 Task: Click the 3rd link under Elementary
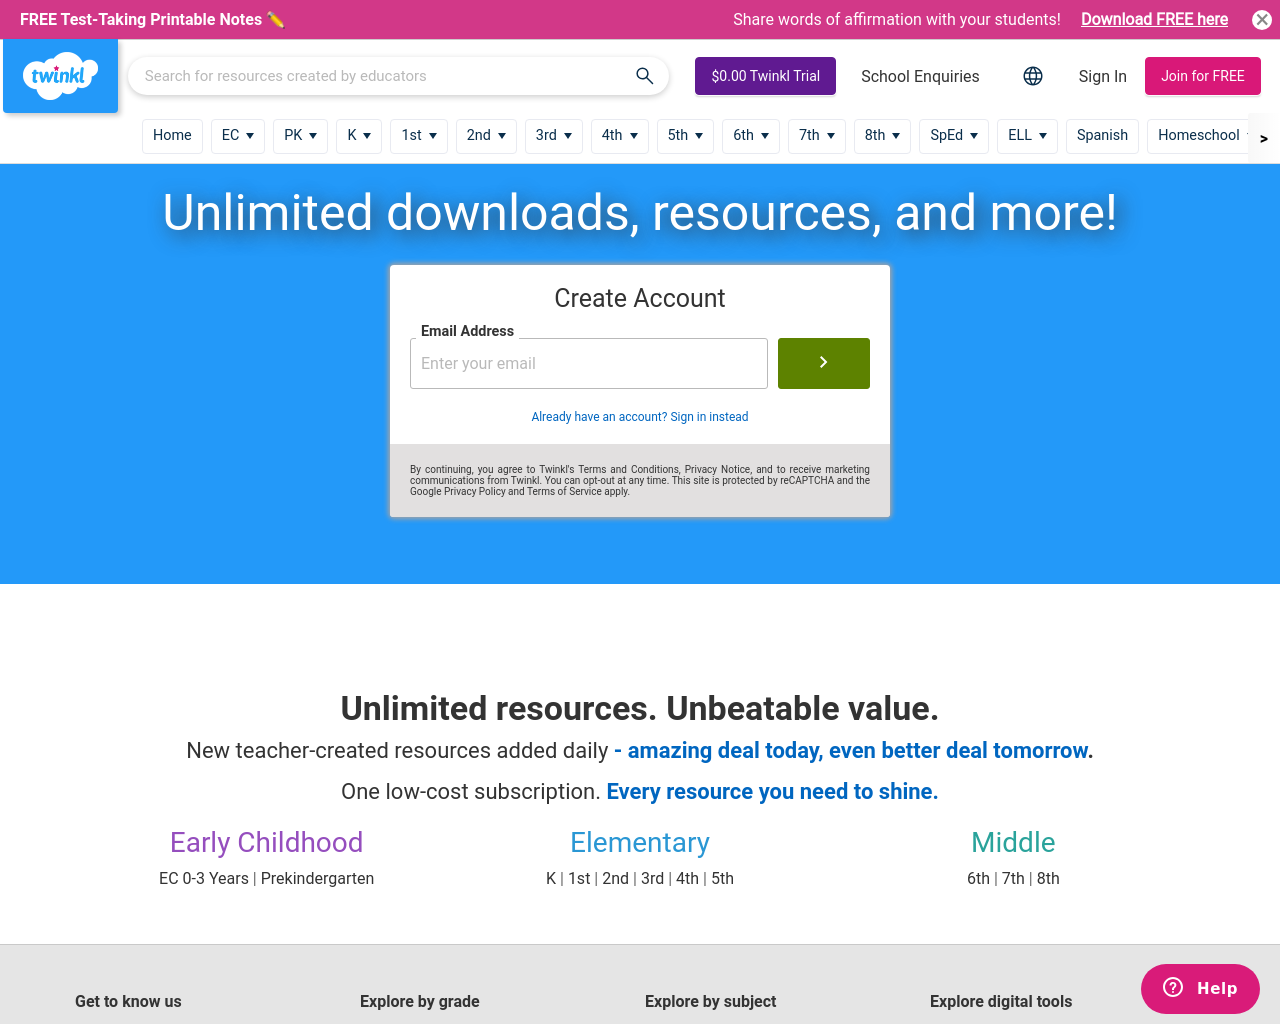point(652,878)
